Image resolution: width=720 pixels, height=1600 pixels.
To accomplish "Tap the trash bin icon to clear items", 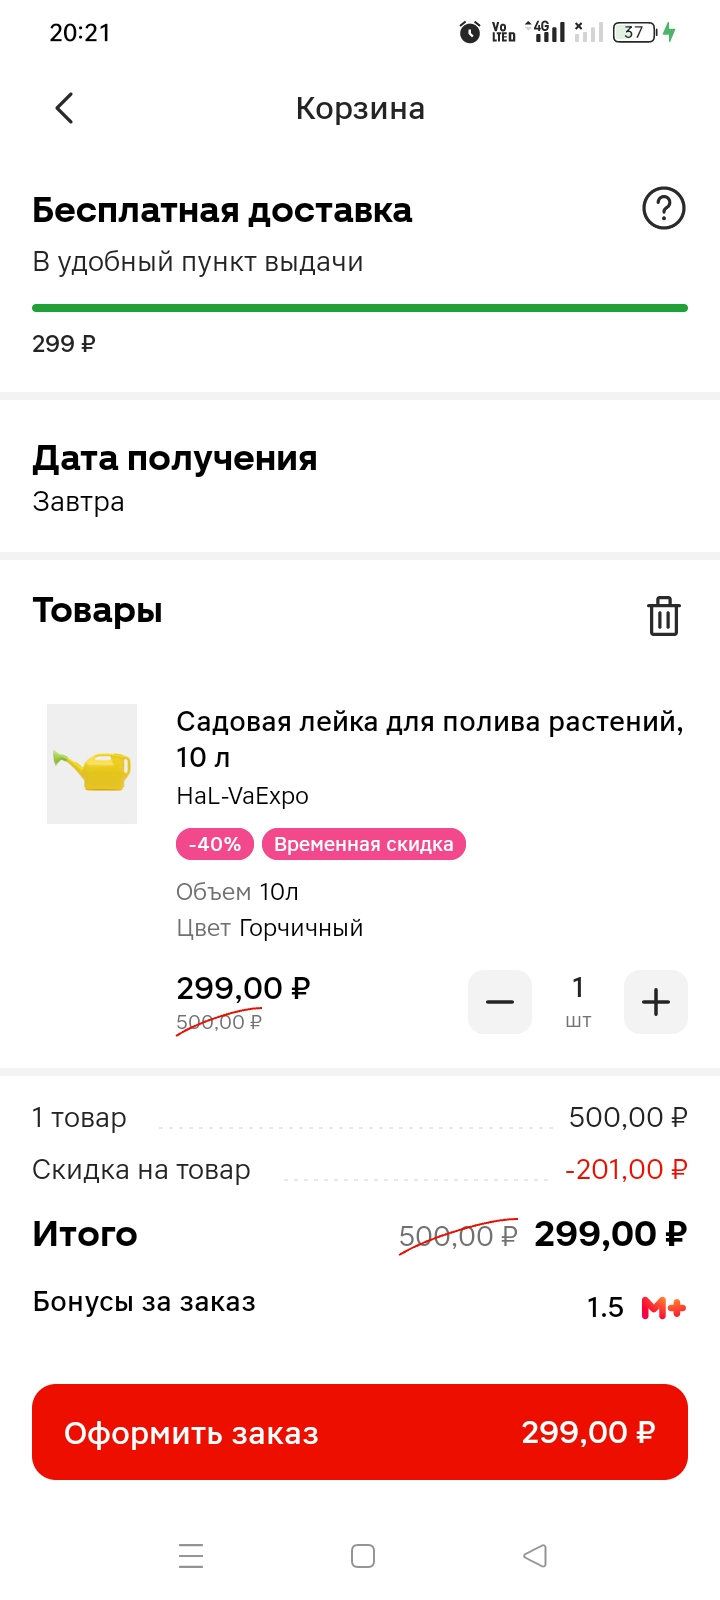I will tap(664, 615).
